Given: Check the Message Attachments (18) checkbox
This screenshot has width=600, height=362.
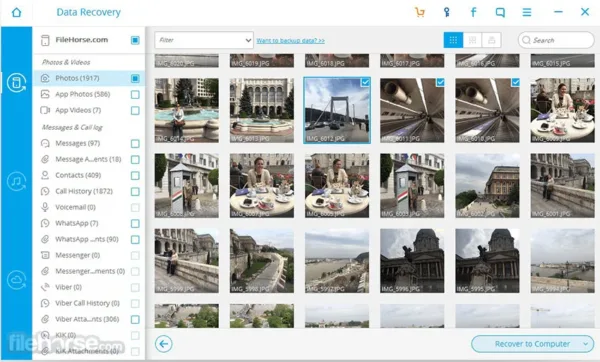Looking at the screenshot, I should tap(135, 160).
